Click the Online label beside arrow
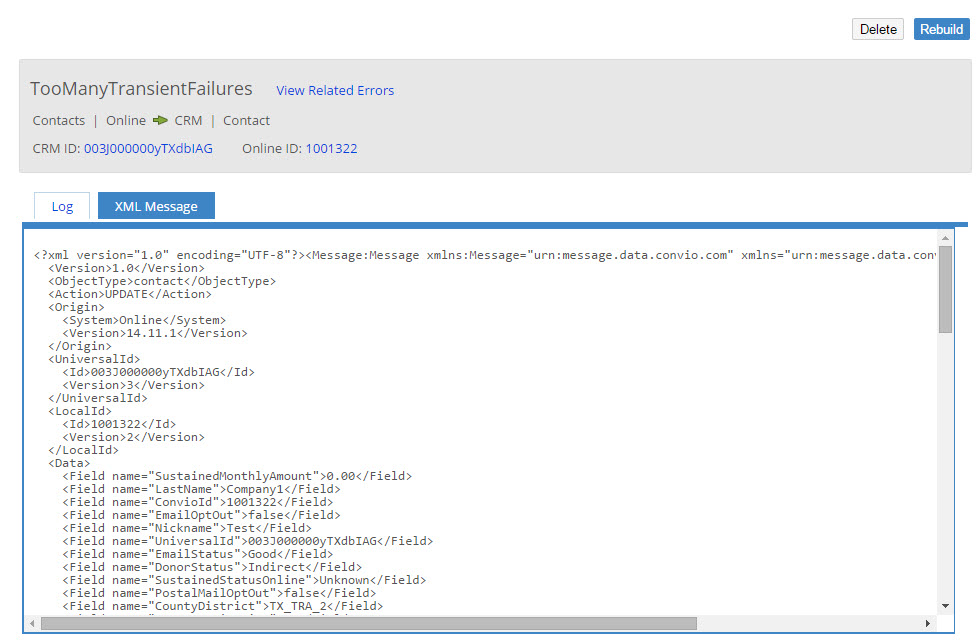 point(126,121)
